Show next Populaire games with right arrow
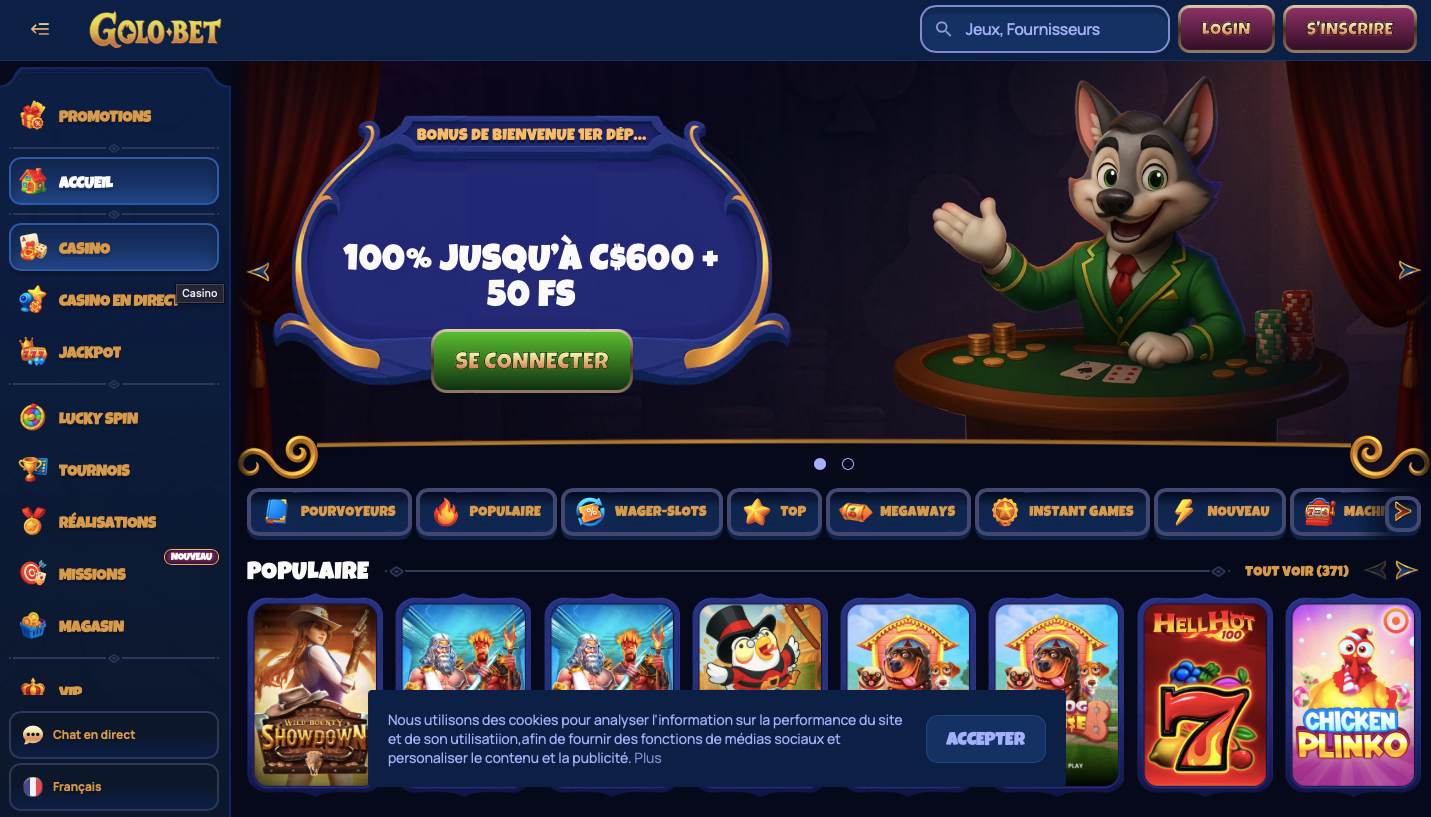The height and width of the screenshot is (817, 1431). 1407,570
